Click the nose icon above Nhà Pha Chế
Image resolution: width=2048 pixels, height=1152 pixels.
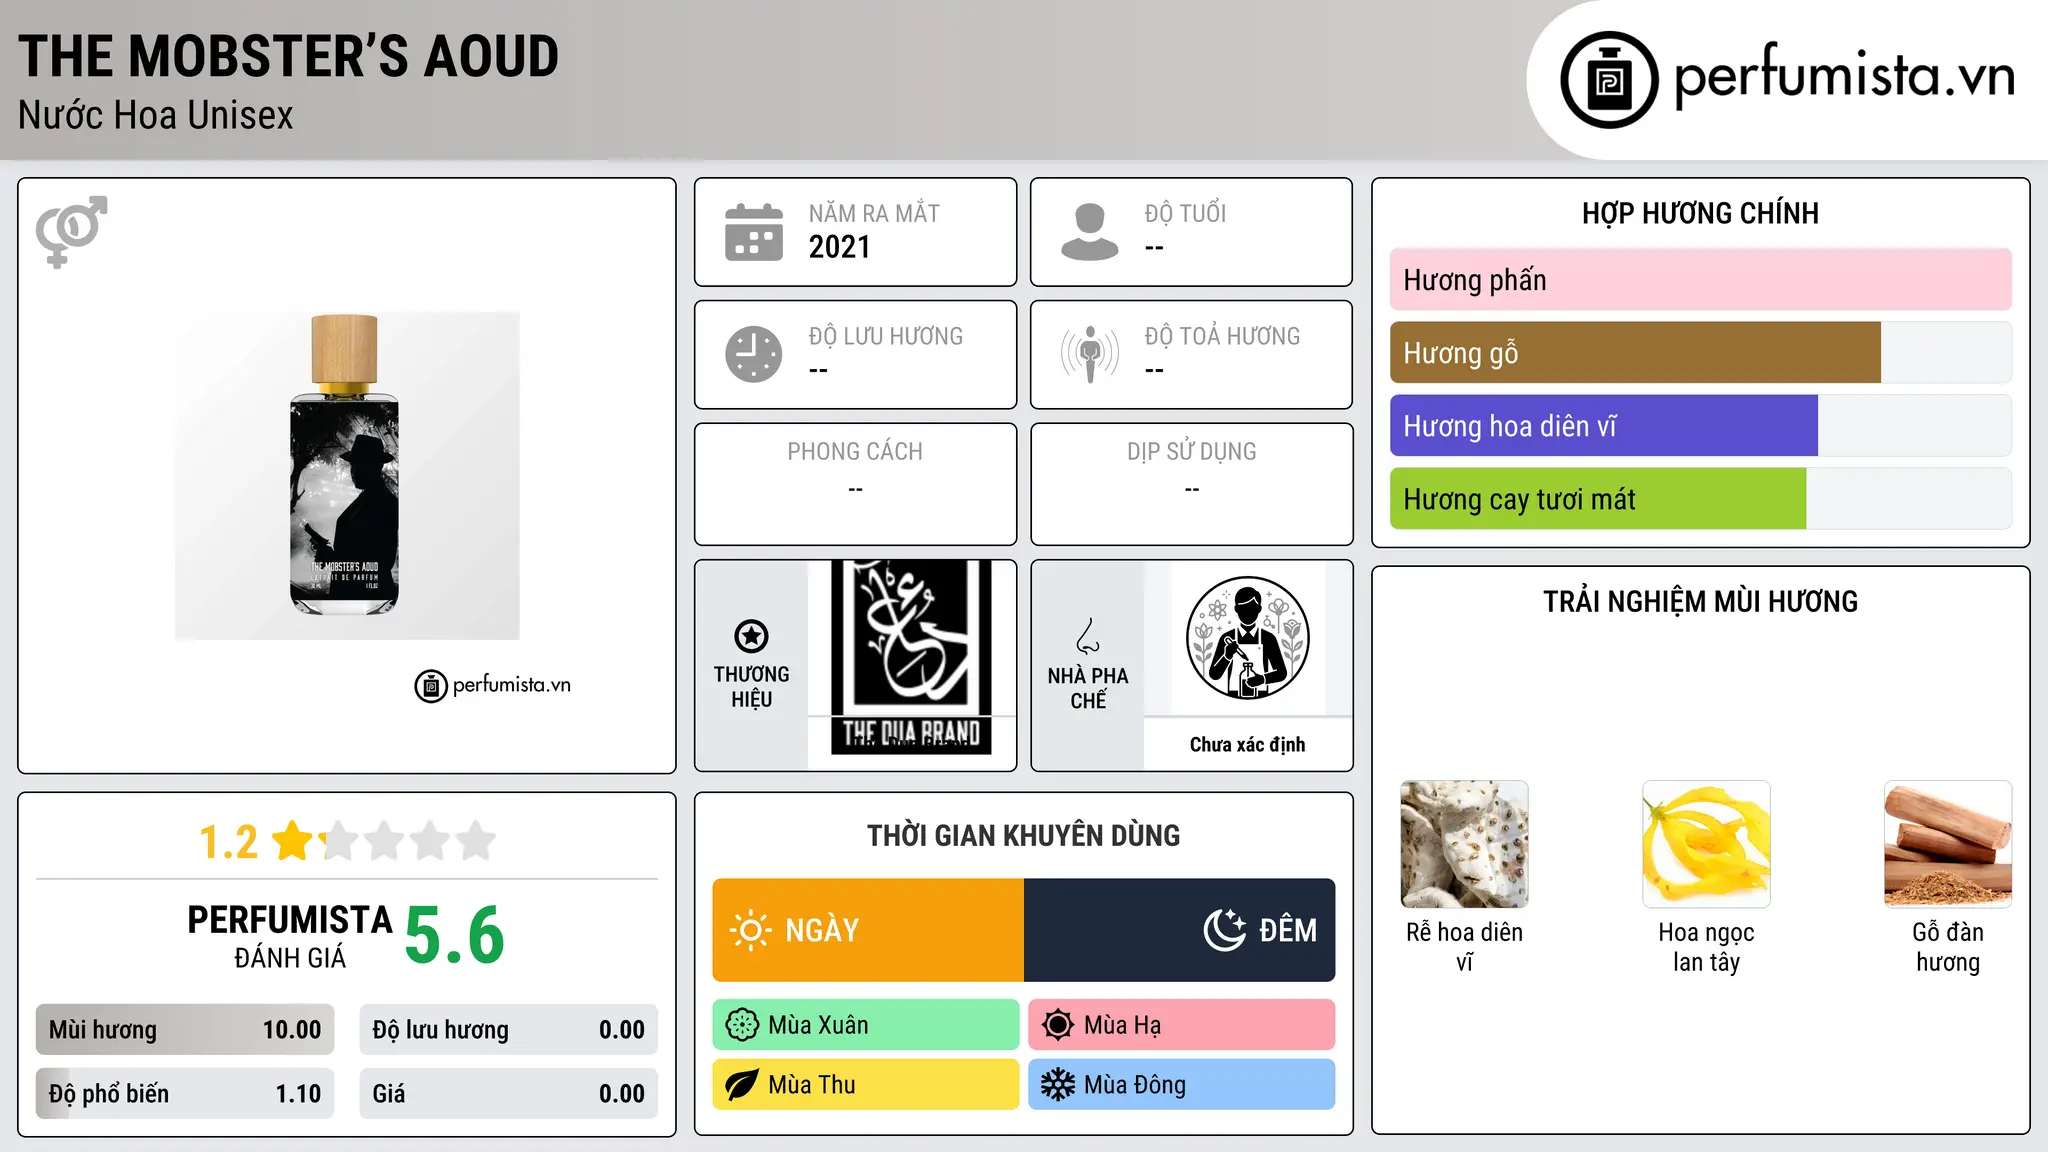1088,636
